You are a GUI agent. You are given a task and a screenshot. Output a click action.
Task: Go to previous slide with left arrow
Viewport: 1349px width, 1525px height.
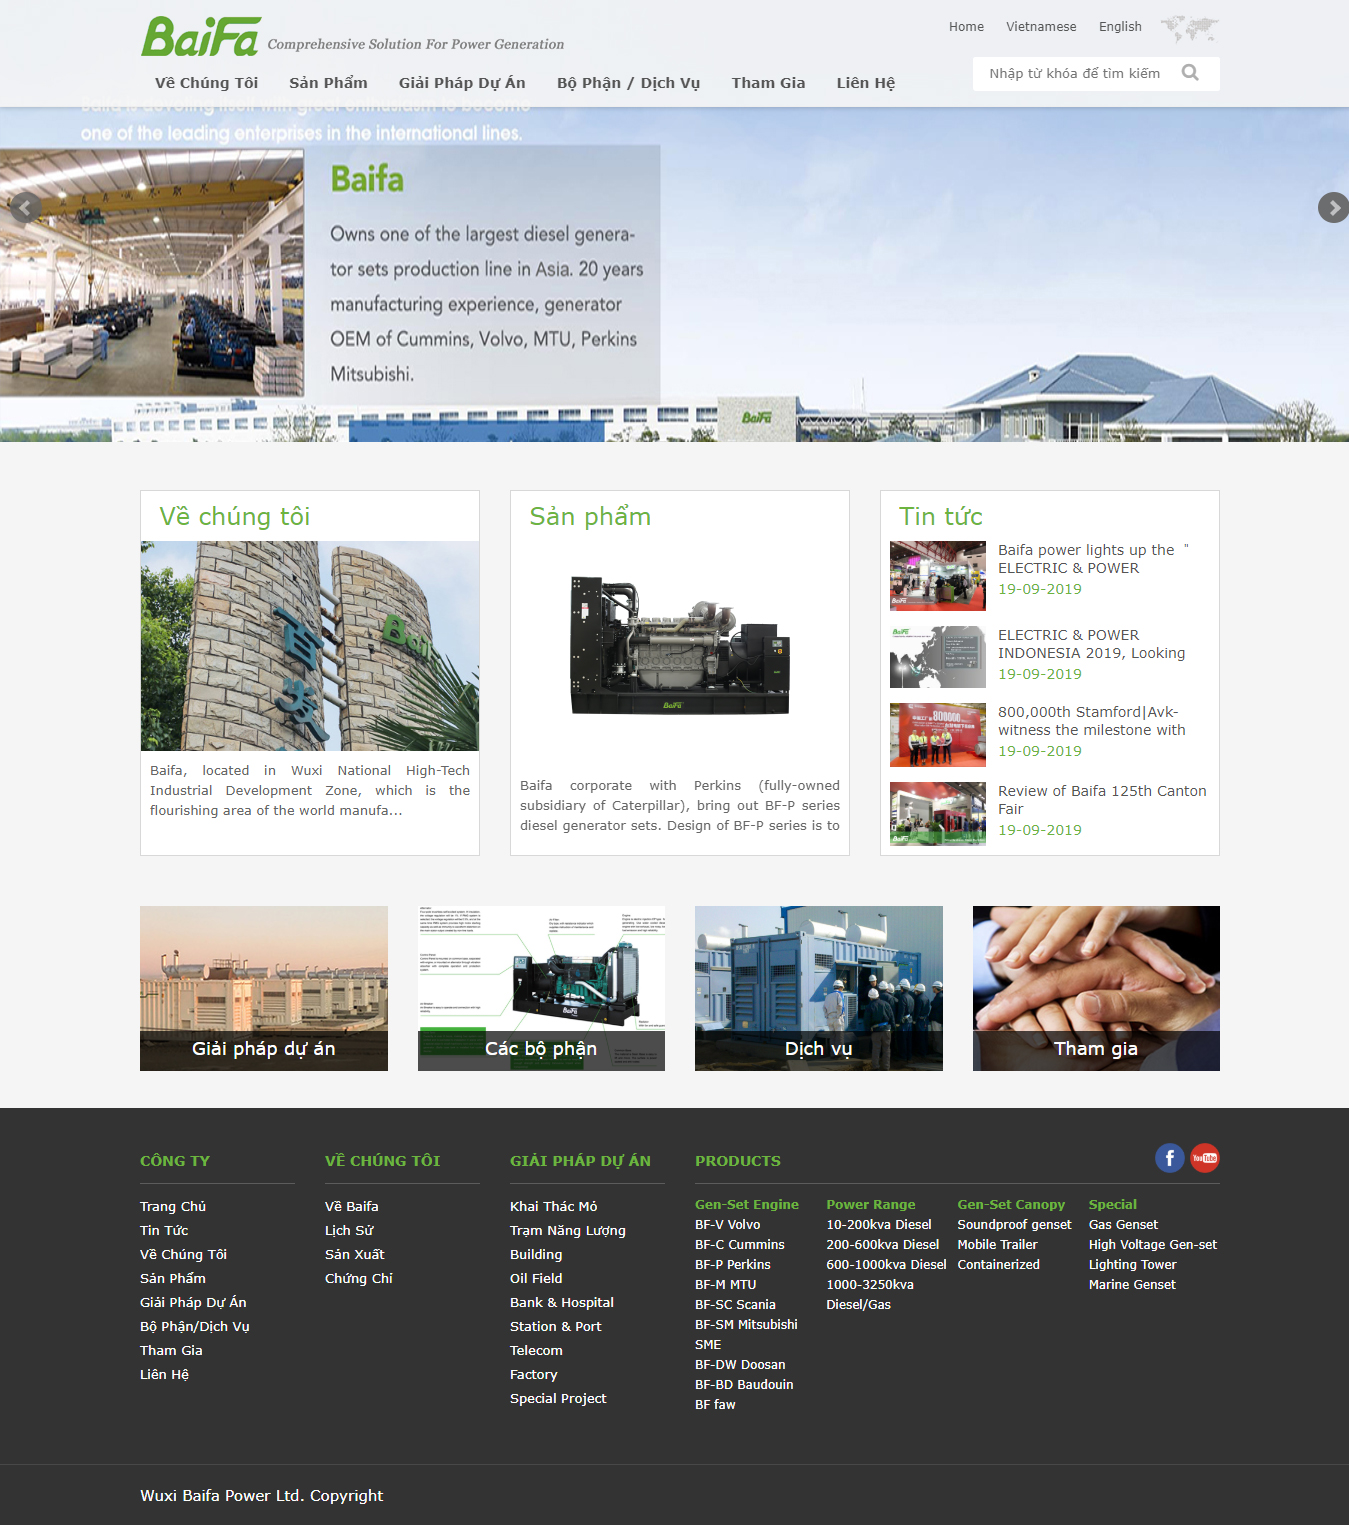(24, 208)
